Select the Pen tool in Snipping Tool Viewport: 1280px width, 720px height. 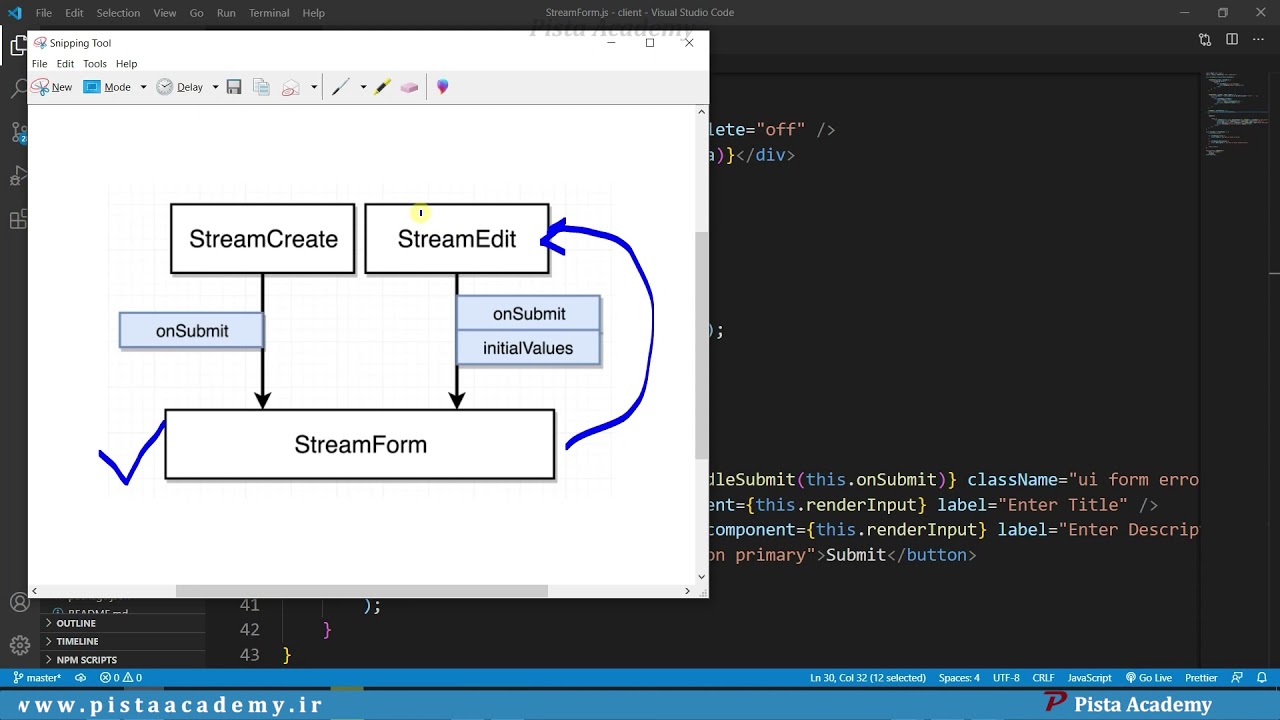[x=341, y=87]
